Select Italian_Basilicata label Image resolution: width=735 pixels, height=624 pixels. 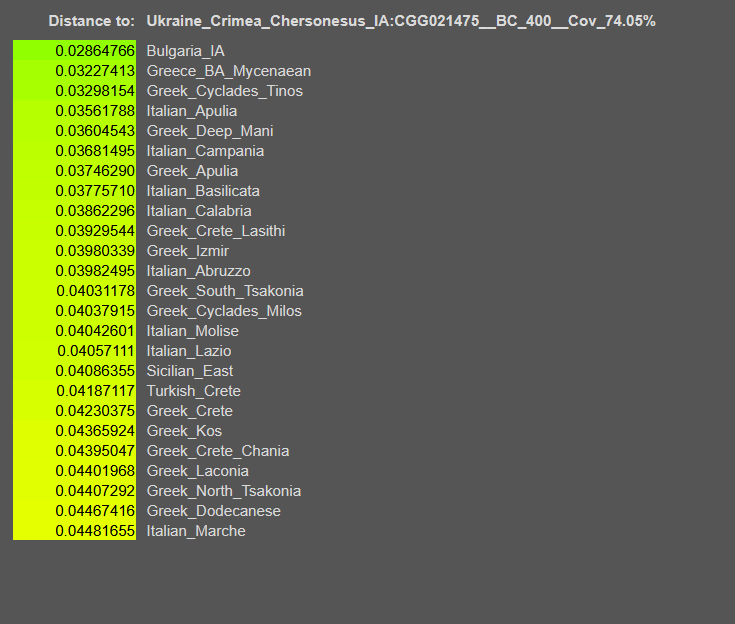click(x=203, y=191)
